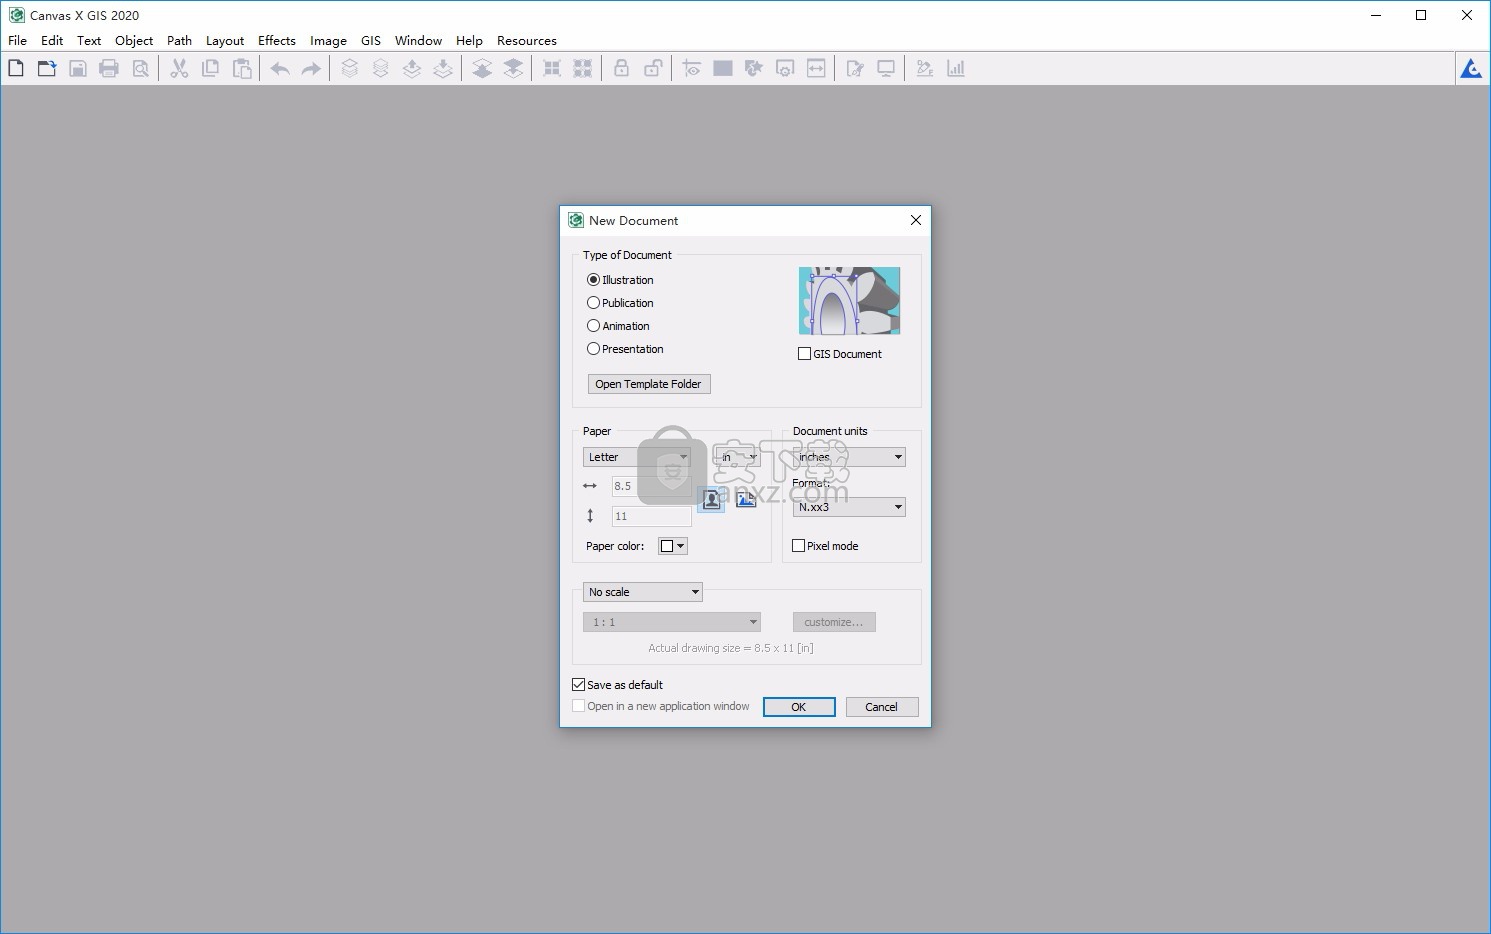Select the Animation document type
1491x934 pixels.
pyautogui.click(x=618, y=326)
